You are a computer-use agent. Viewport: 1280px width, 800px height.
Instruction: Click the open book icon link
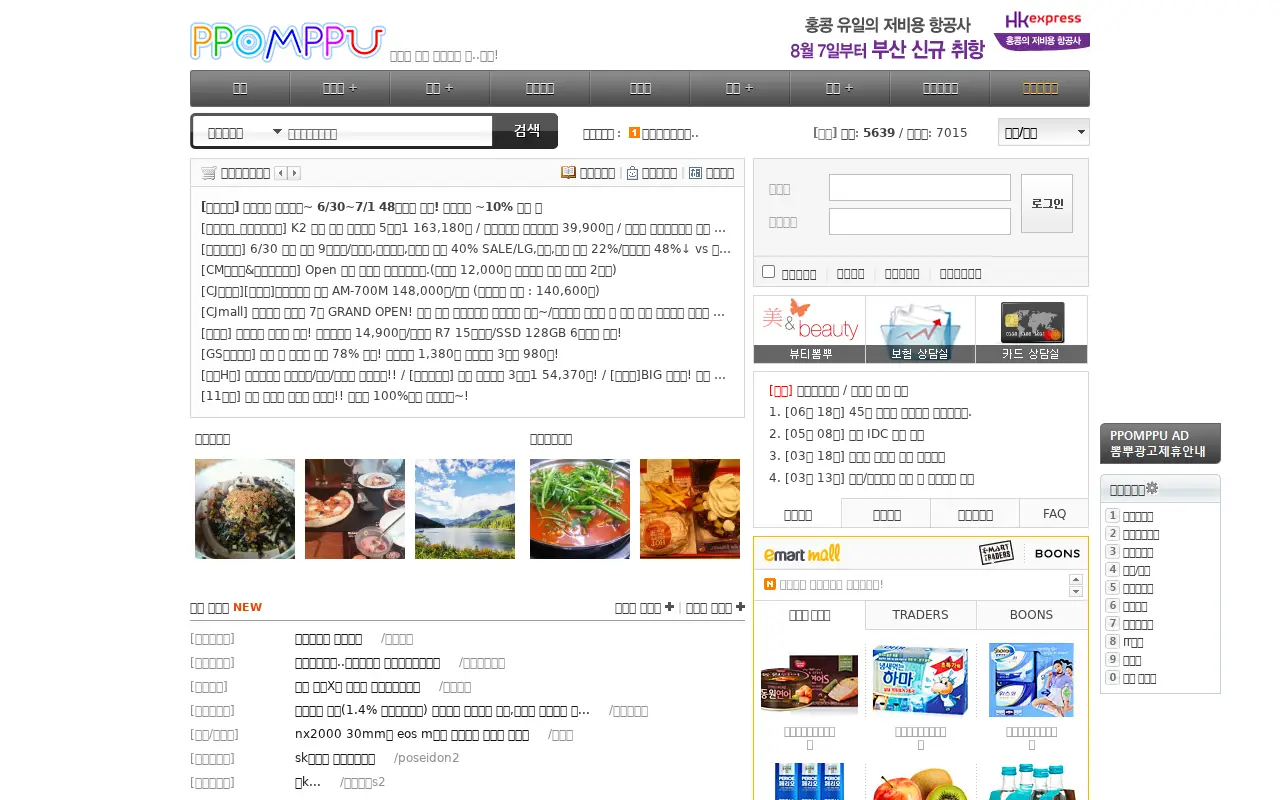pyautogui.click(x=568, y=172)
